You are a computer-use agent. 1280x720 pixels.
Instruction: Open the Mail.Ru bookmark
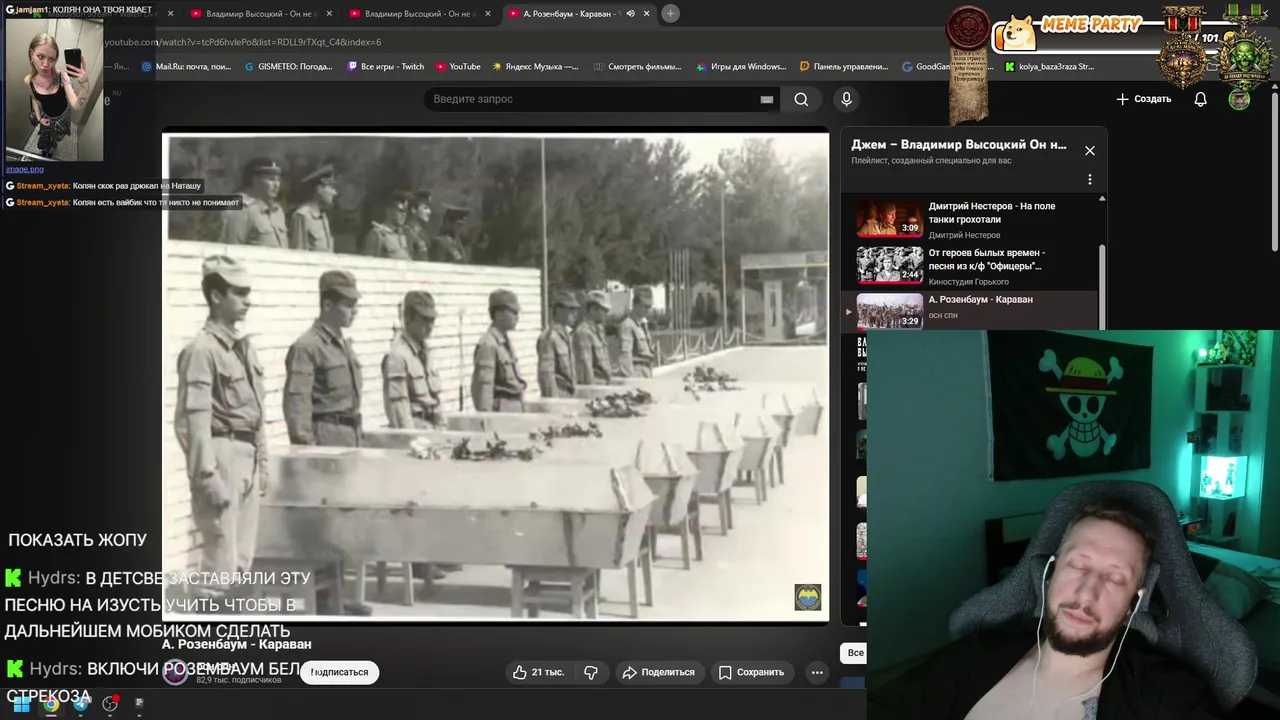pos(187,67)
